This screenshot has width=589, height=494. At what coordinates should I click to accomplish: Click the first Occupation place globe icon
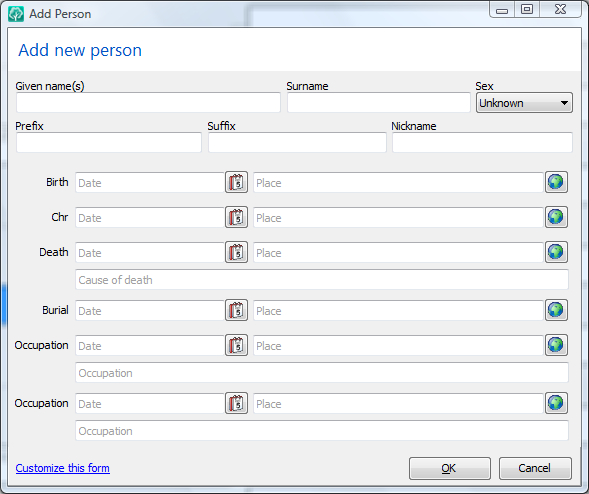pyautogui.click(x=556, y=345)
